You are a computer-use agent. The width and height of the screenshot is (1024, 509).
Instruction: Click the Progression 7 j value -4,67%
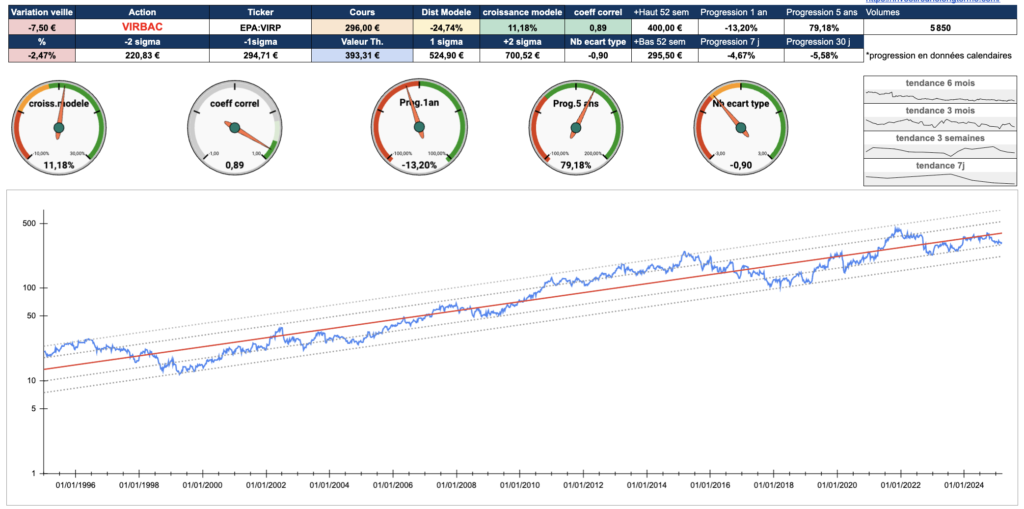point(740,56)
